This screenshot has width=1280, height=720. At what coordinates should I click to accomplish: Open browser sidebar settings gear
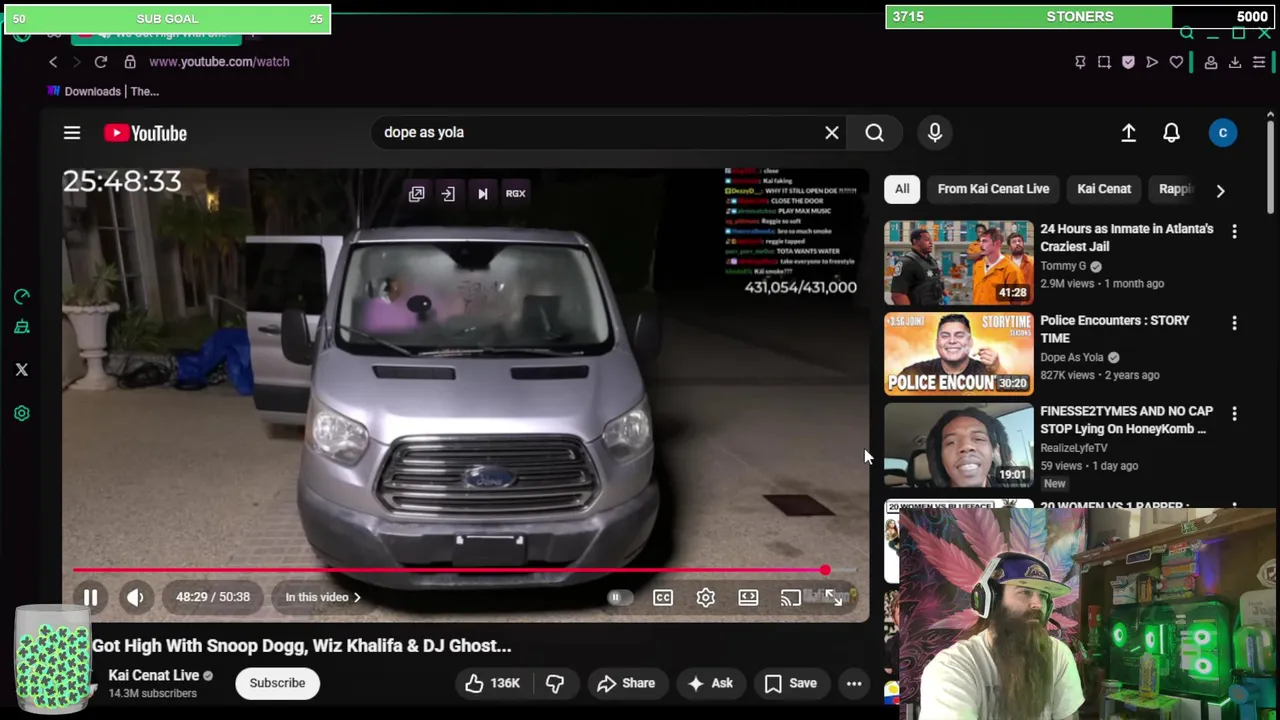click(x=22, y=413)
